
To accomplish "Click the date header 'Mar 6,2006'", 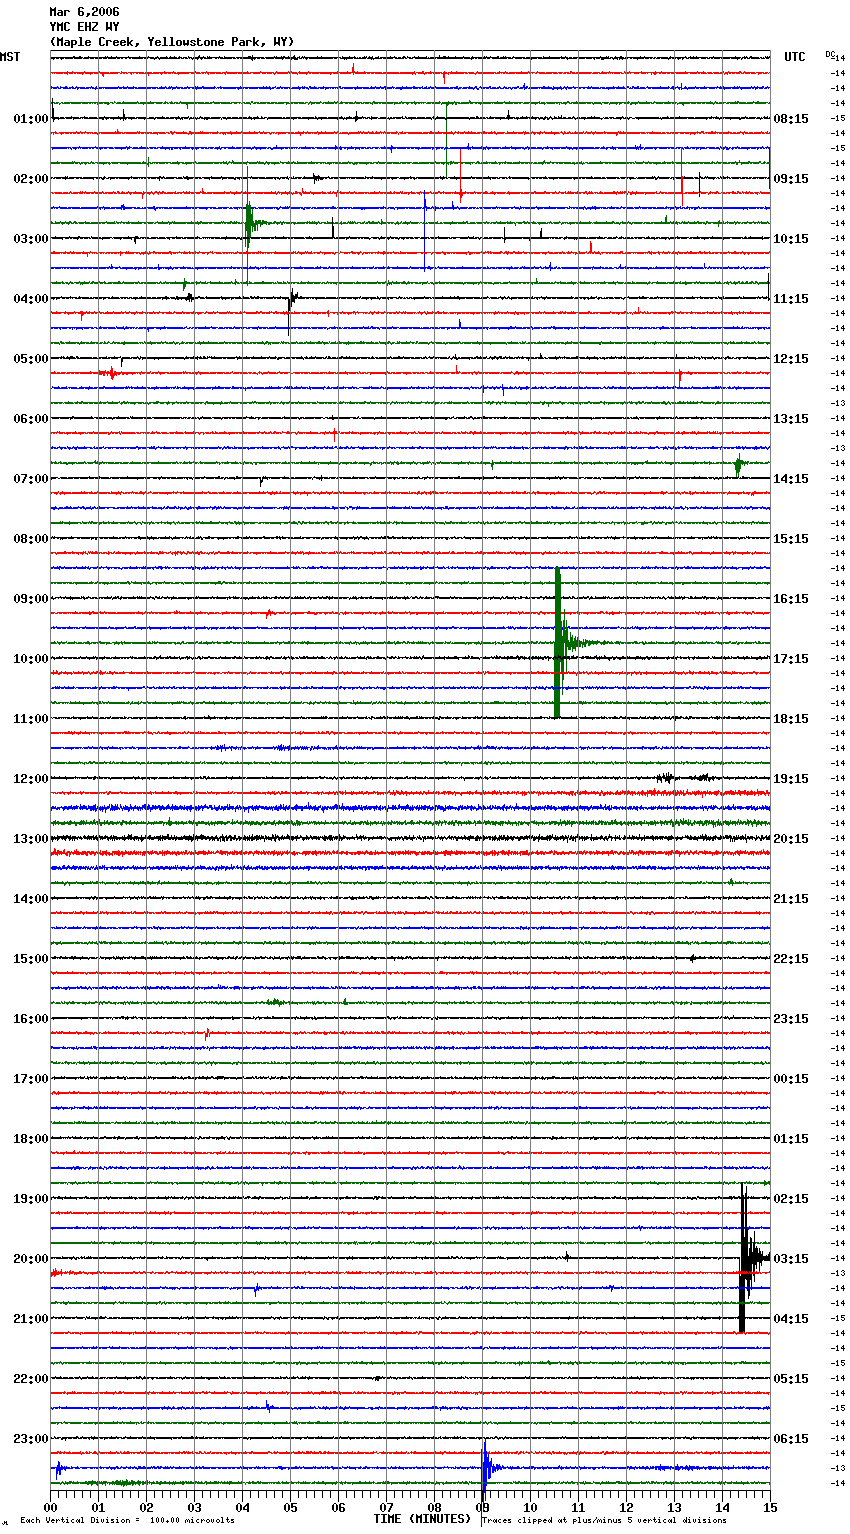I will (x=84, y=12).
